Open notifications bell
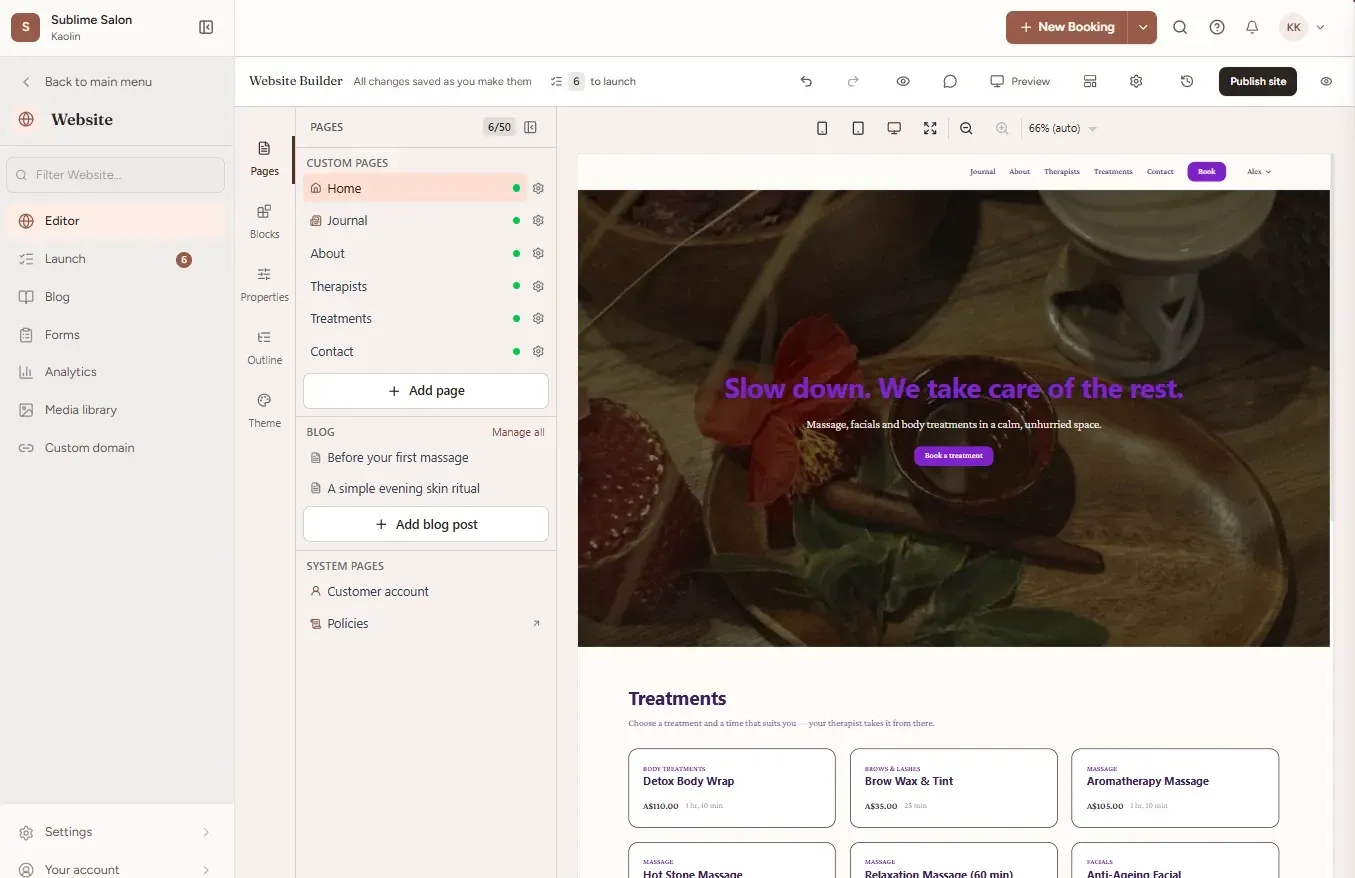This screenshot has height=878, width=1355. tap(1252, 27)
